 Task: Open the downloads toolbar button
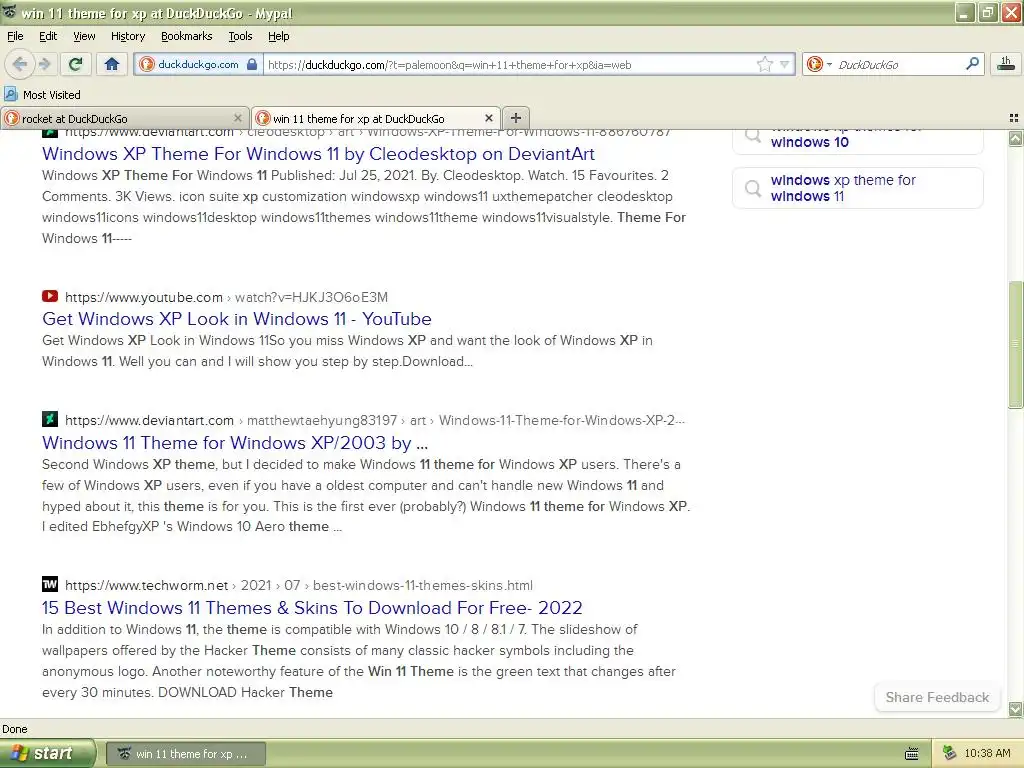tap(1006, 64)
